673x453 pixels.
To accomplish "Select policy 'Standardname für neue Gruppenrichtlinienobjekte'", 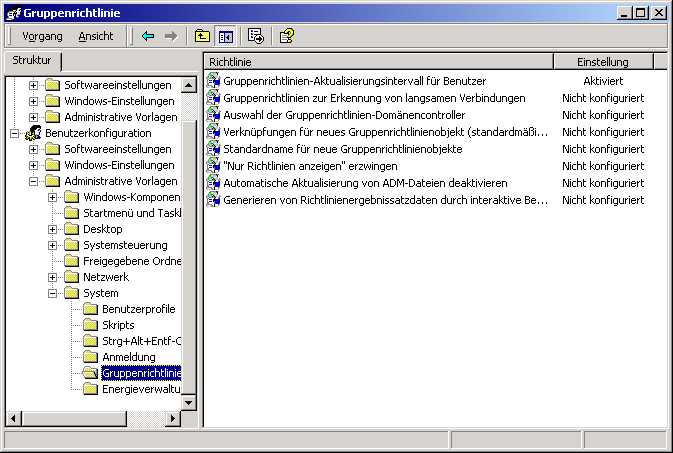I will pyautogui.click(x=343, y=149).
